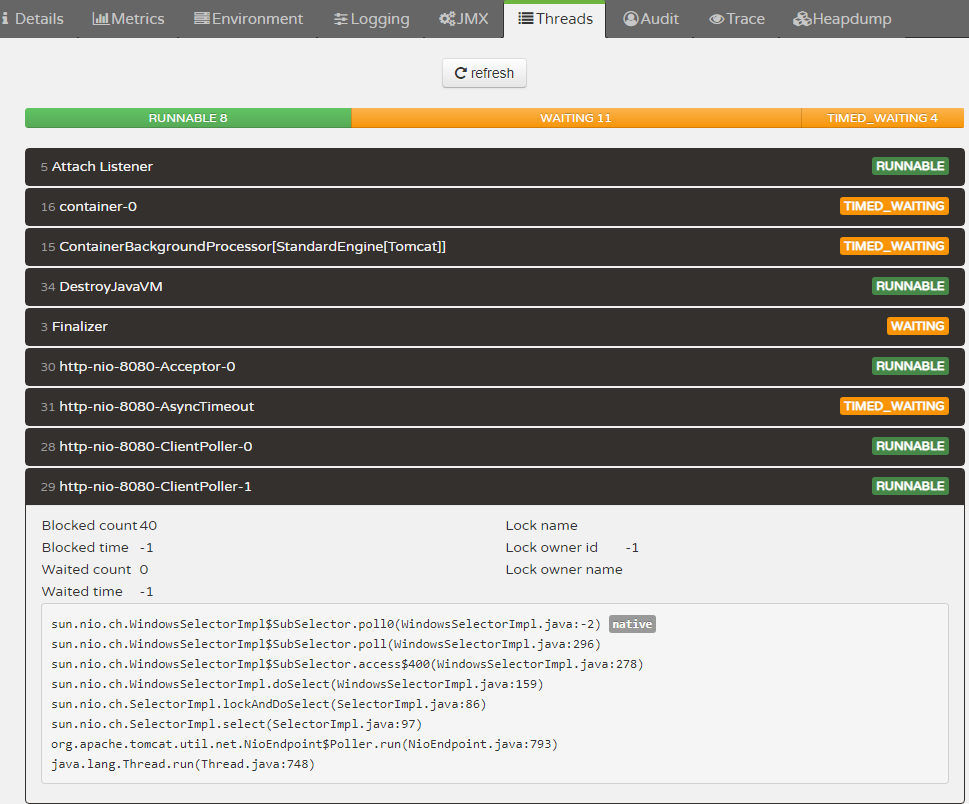Click the NioEndpoint$Poller.run stack line

pos(305,744)
